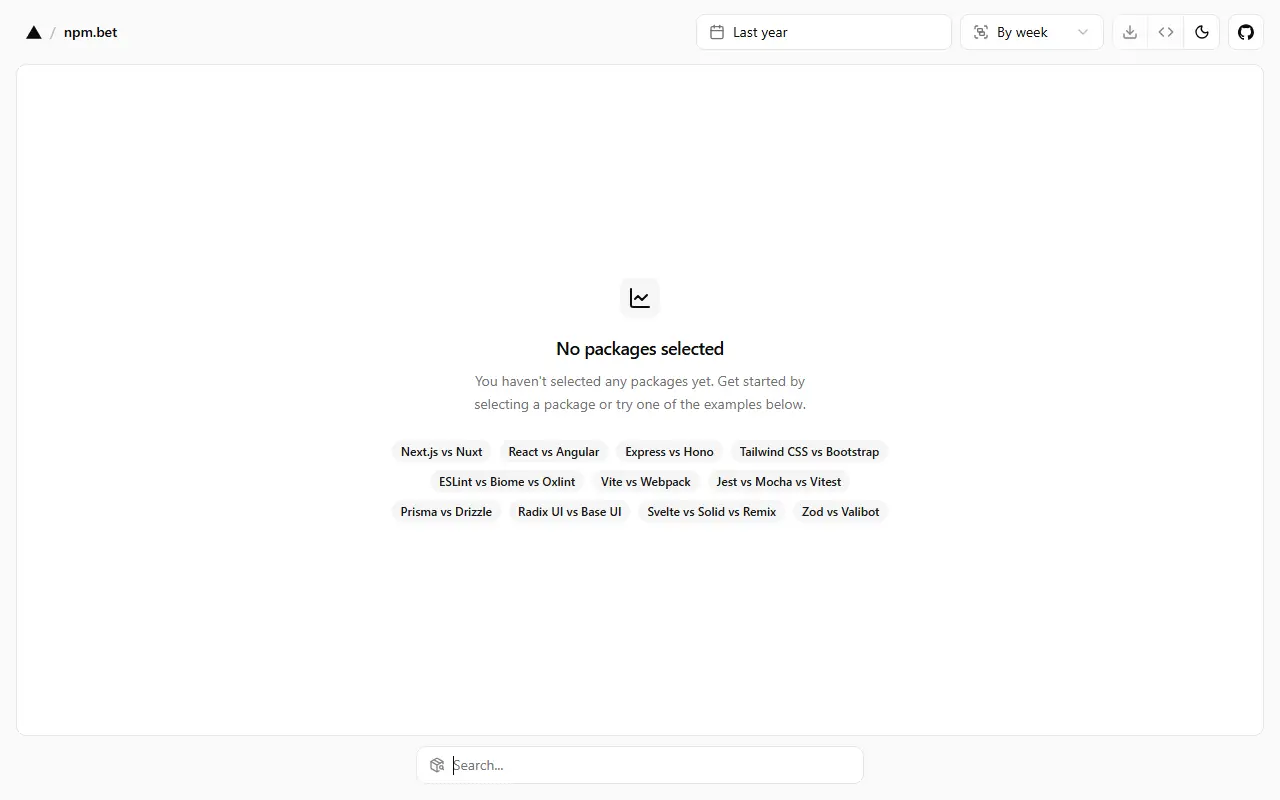
Task: Choose the Svelte vs Solid vs Remix example
Action: tap(712, 512)
